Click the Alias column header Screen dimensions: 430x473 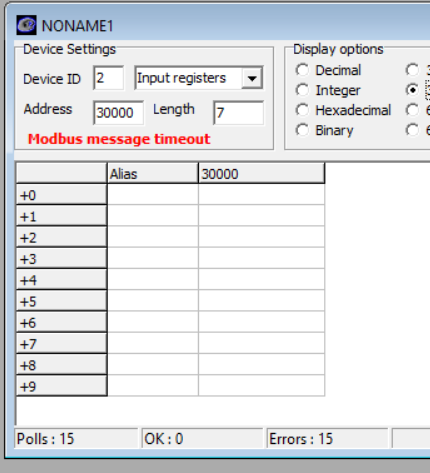(153, 173)
